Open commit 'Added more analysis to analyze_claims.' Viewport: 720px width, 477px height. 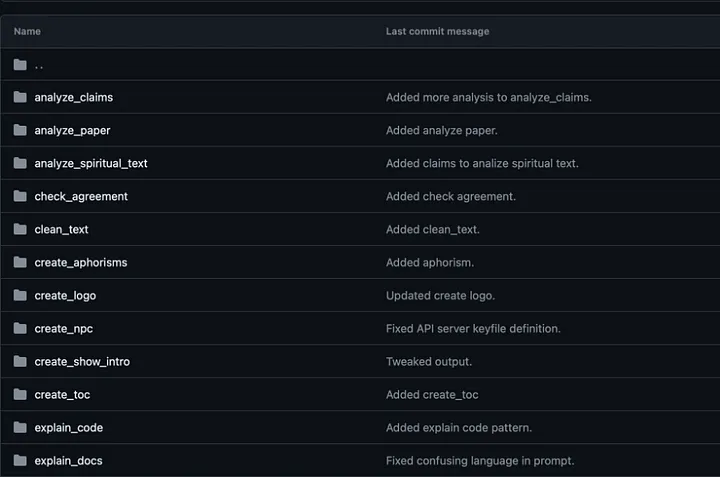pyautogui.click(x=489, y=97)
